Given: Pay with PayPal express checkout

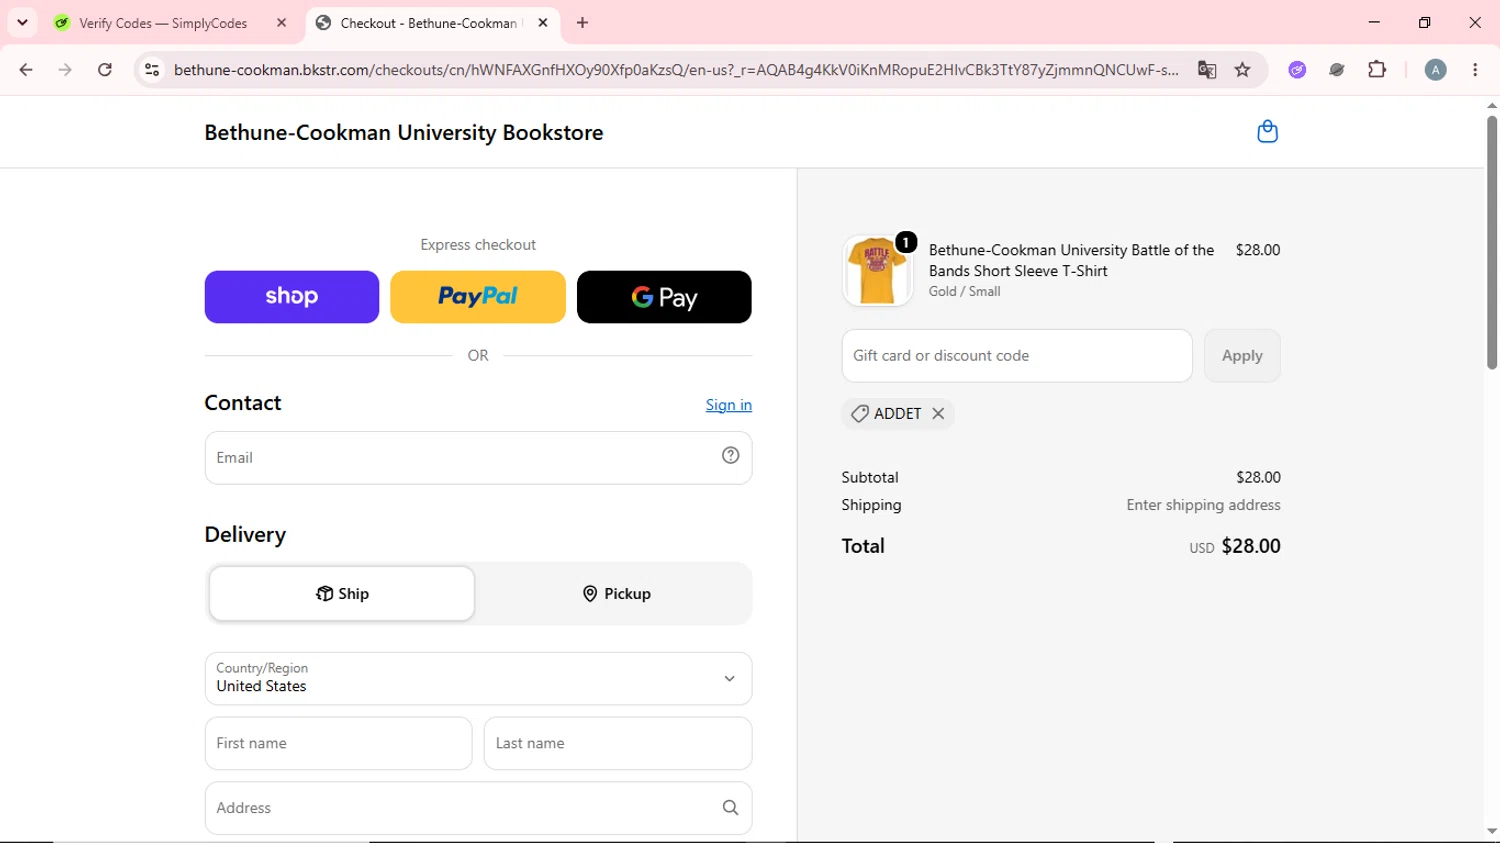Looking at the screenshot, I should click(x=478, y=297).
